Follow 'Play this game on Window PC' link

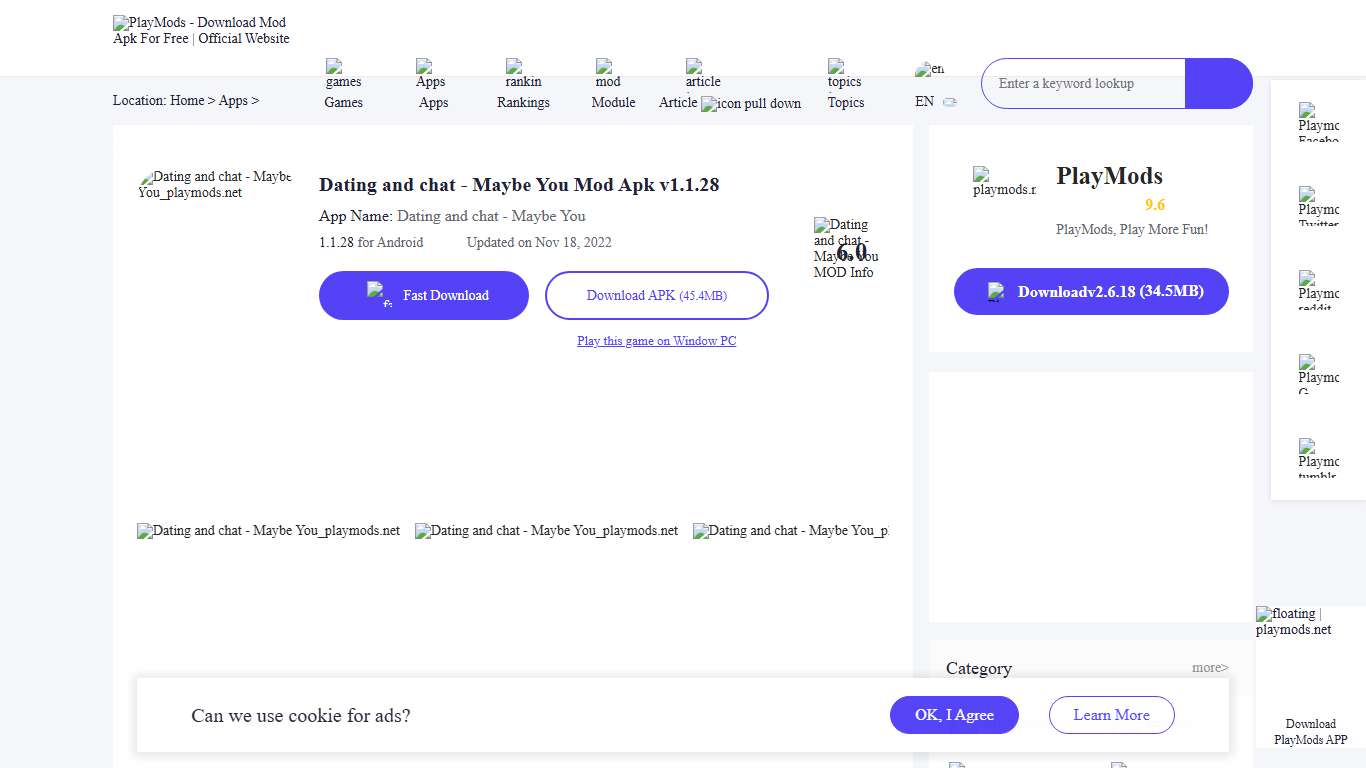(656, 341)
